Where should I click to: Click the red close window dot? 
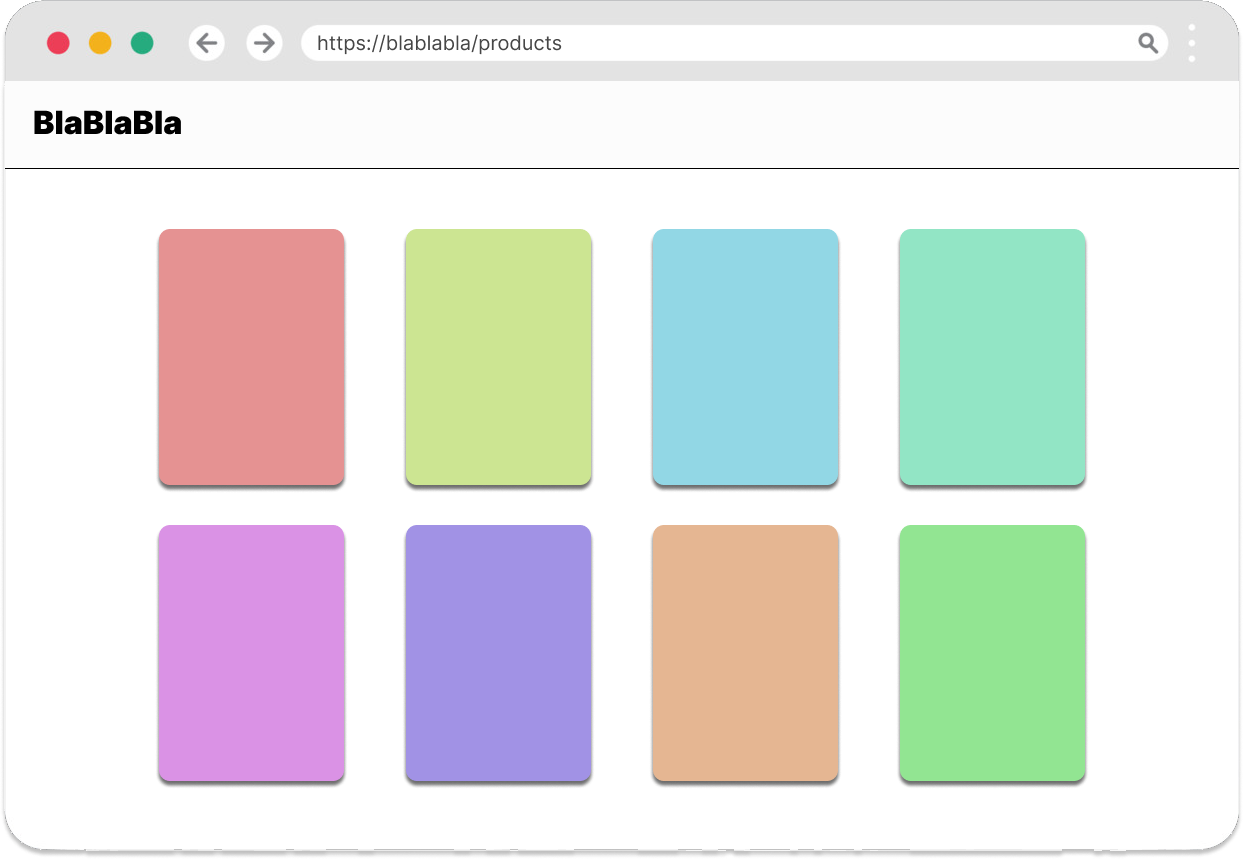58,43
